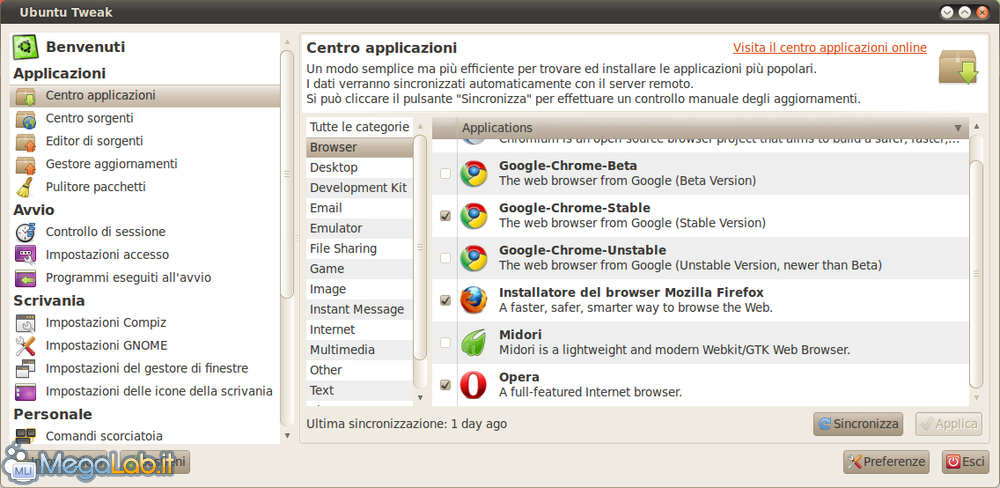Select the Development Kit category

pyautogui.click(x=359, y=188)
